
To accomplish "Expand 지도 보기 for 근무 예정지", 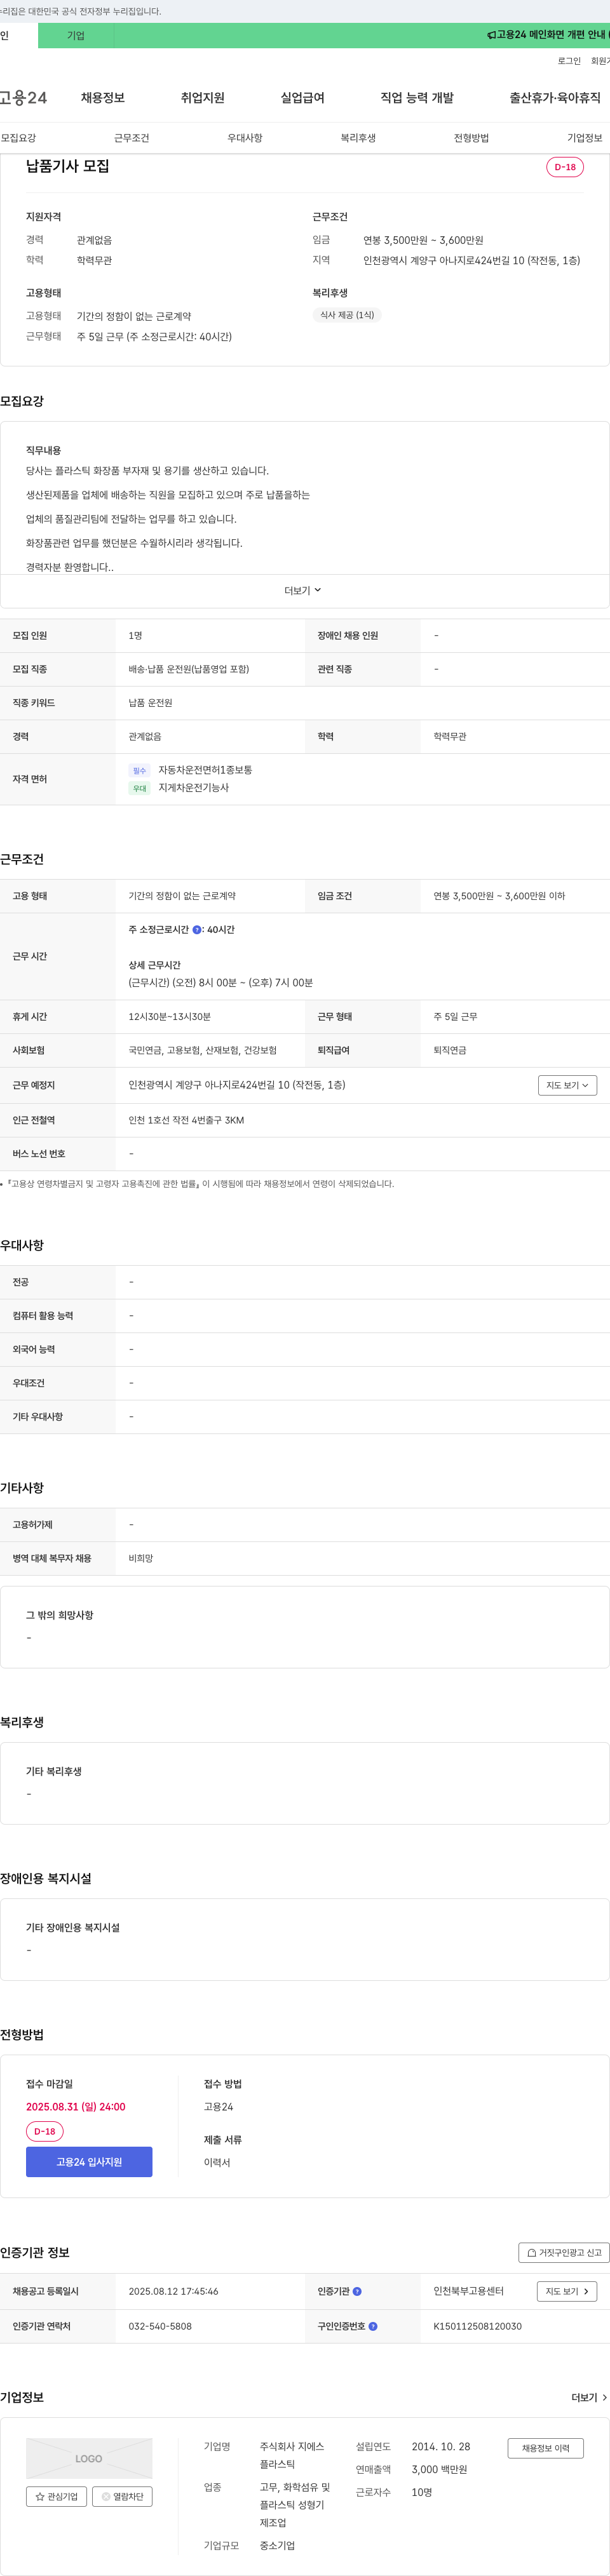I will pyautogui.click(x=567, y=1085).
